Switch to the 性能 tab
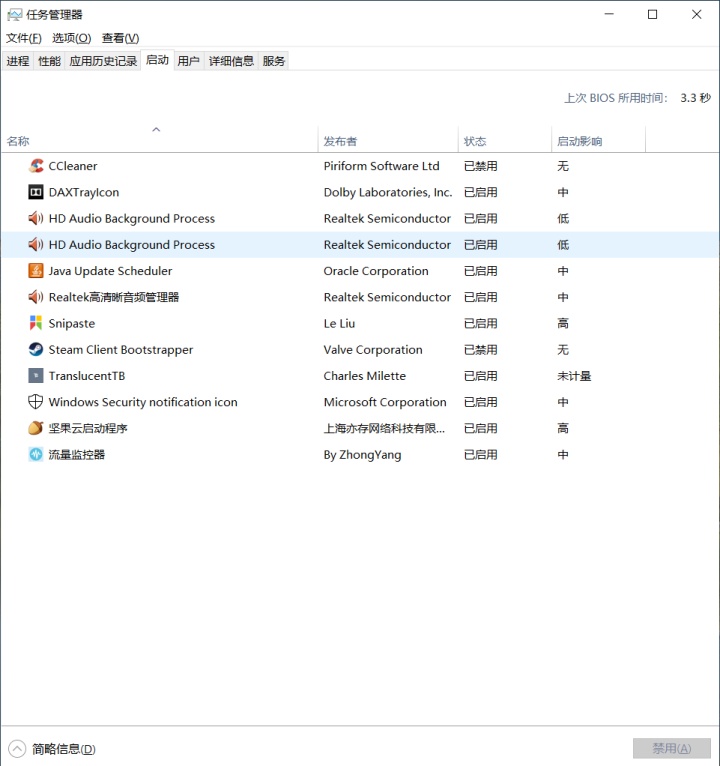Image resolution: width=720 pixels, height=766 pixels. (x=49, y=61)
